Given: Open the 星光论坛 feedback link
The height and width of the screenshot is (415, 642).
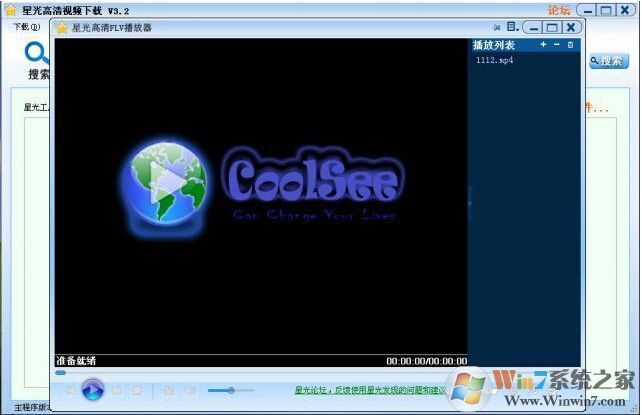Looking at the screenshot, I should (370, 390).
